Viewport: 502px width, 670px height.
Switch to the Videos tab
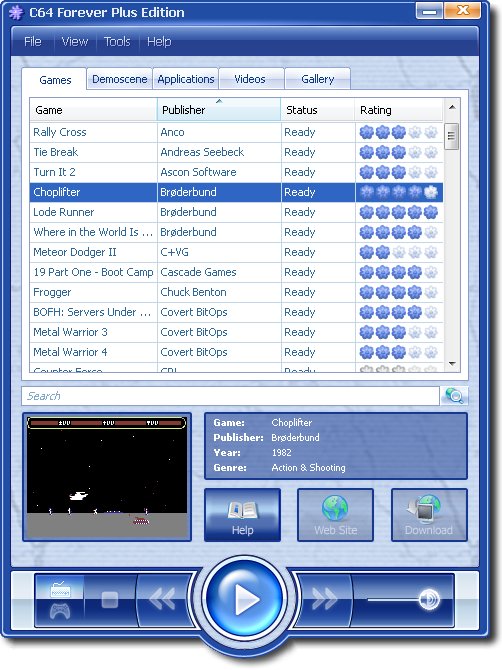pyautogui.click(x=250, y=79)
